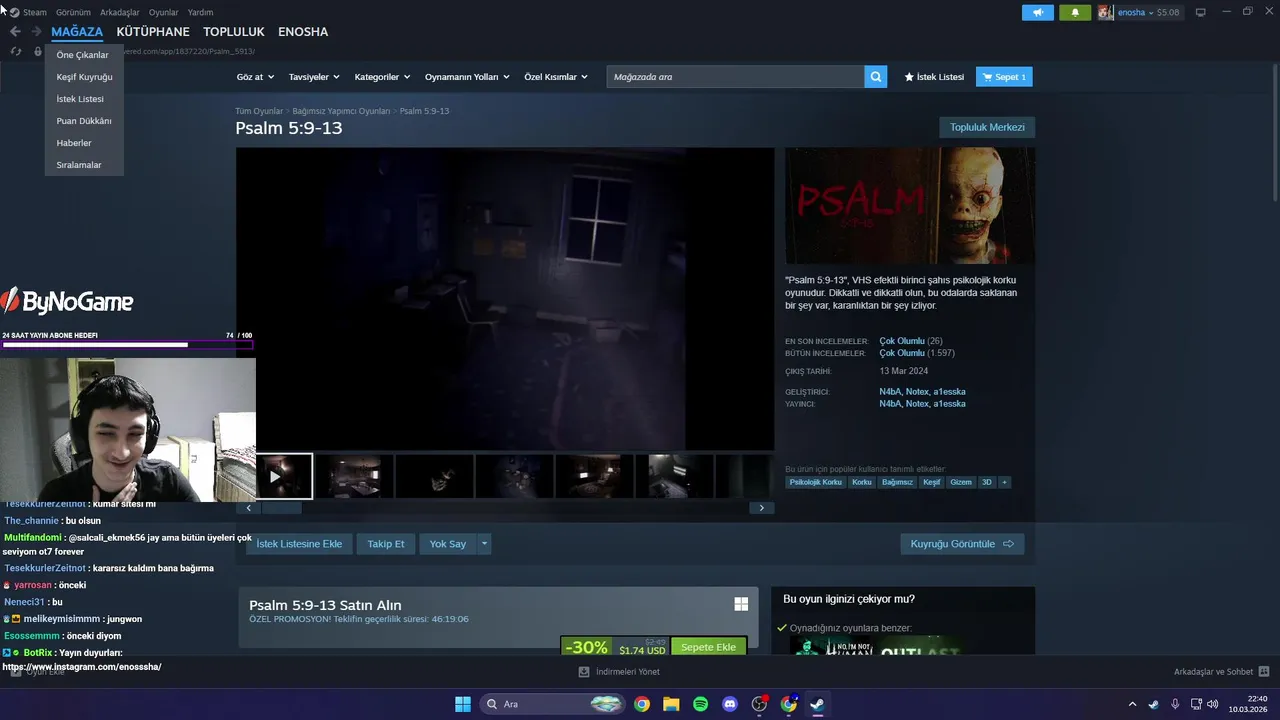This screenshot has height=720, width=1280.
Task: Open Spotify from the taskbar
Action: (x=700, y=704)
